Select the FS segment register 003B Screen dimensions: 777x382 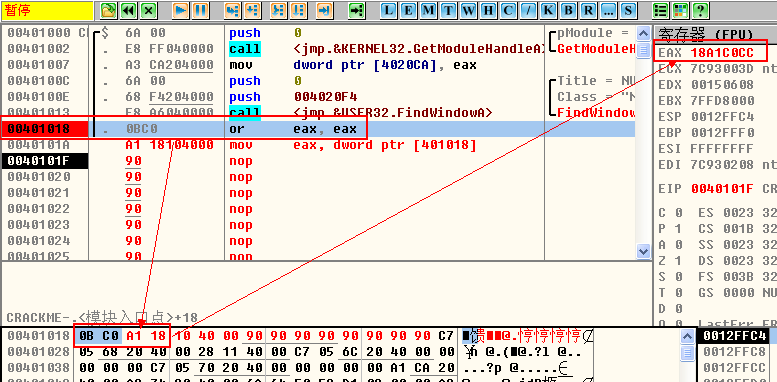click(738, 276)
